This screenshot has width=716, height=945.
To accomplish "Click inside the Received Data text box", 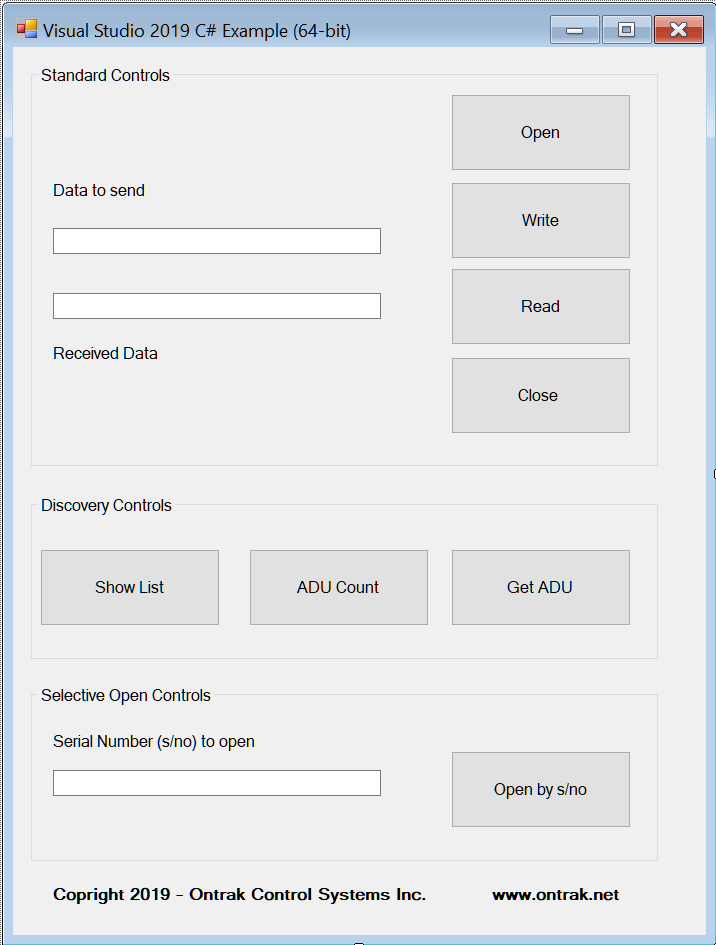I will pos(216,305).
